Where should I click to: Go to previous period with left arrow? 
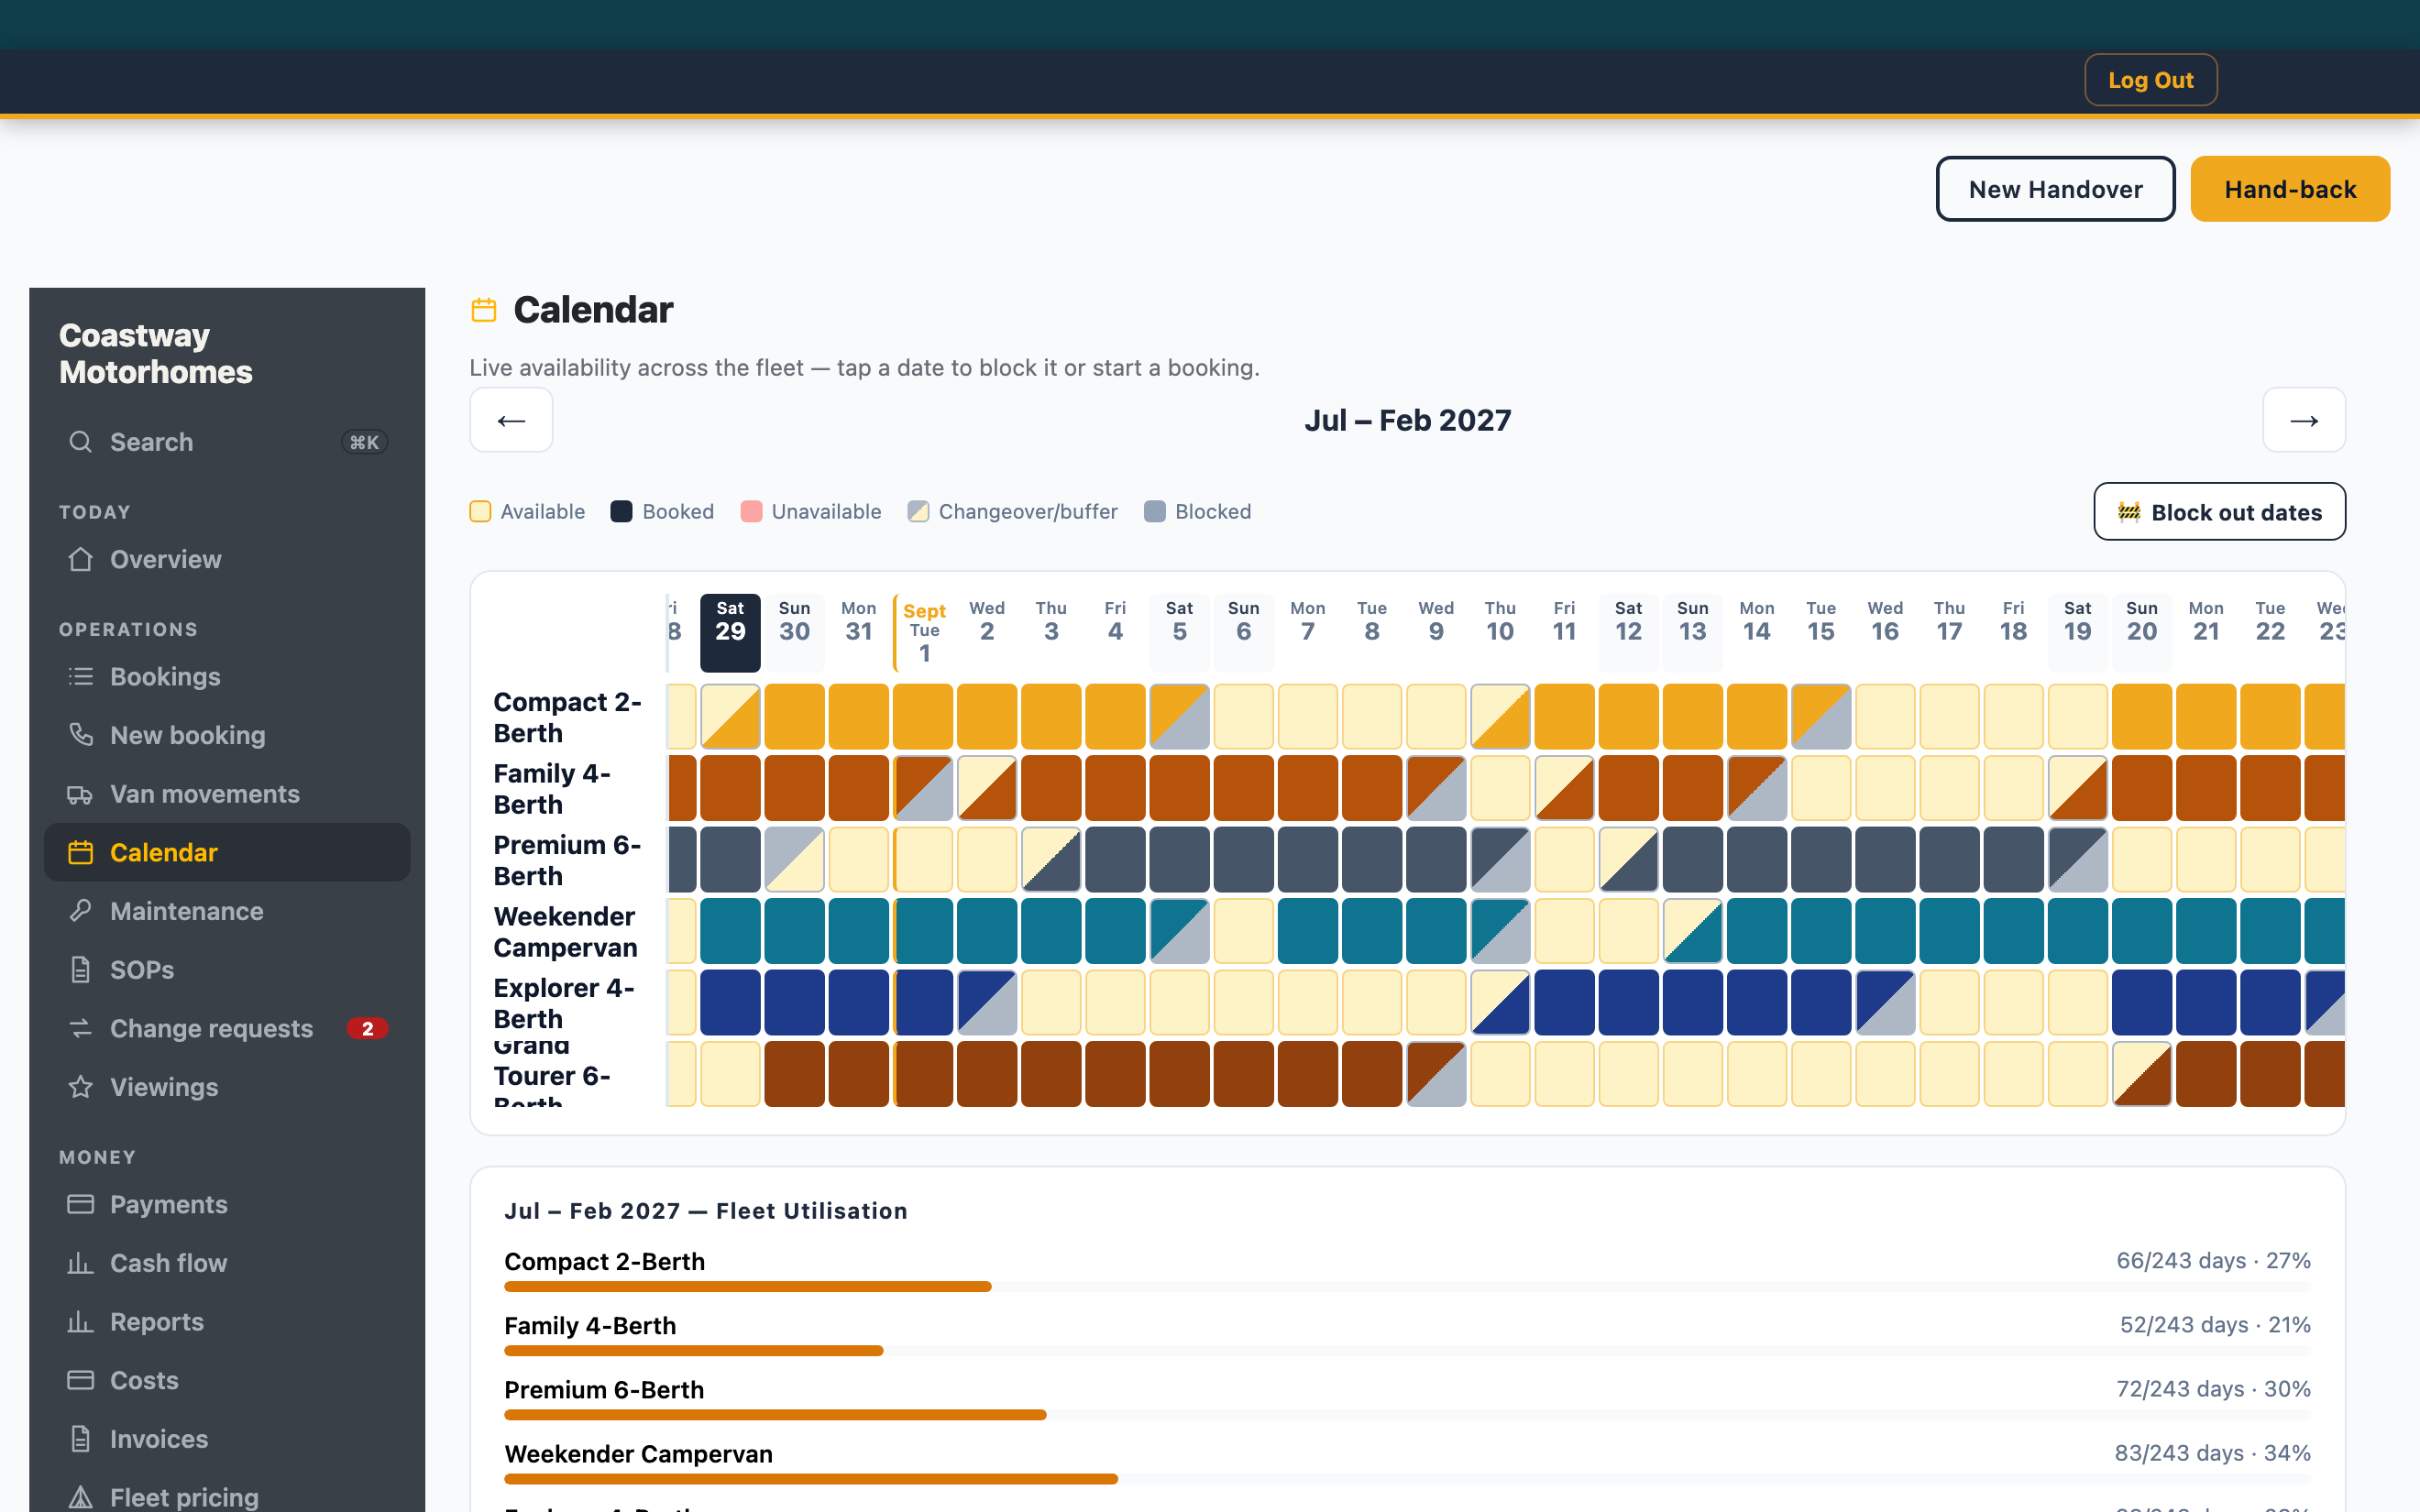(x=511, y=420)
